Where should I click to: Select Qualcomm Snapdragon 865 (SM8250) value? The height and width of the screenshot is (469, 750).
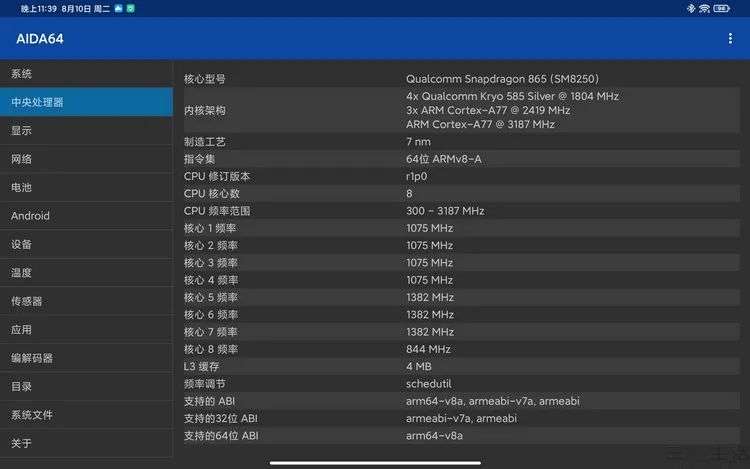click(x=502, y=79)
